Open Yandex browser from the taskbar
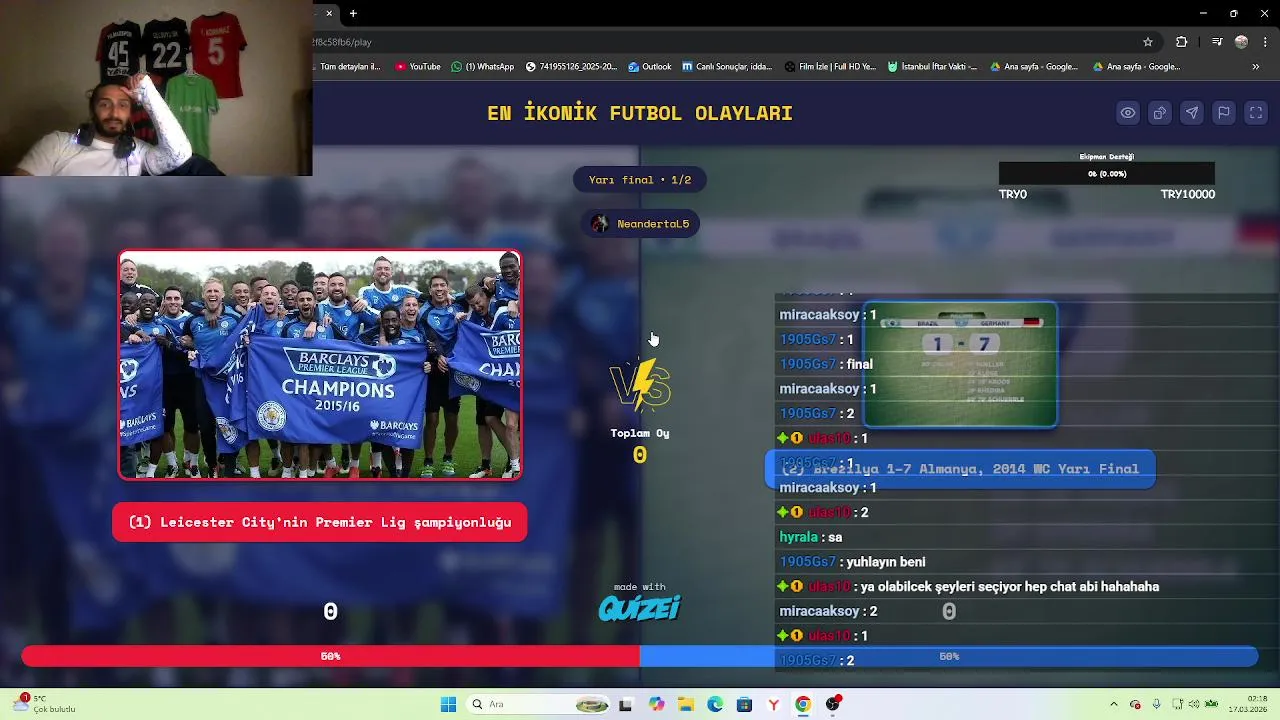The image size is (1280, 720). tap(773, 704)
